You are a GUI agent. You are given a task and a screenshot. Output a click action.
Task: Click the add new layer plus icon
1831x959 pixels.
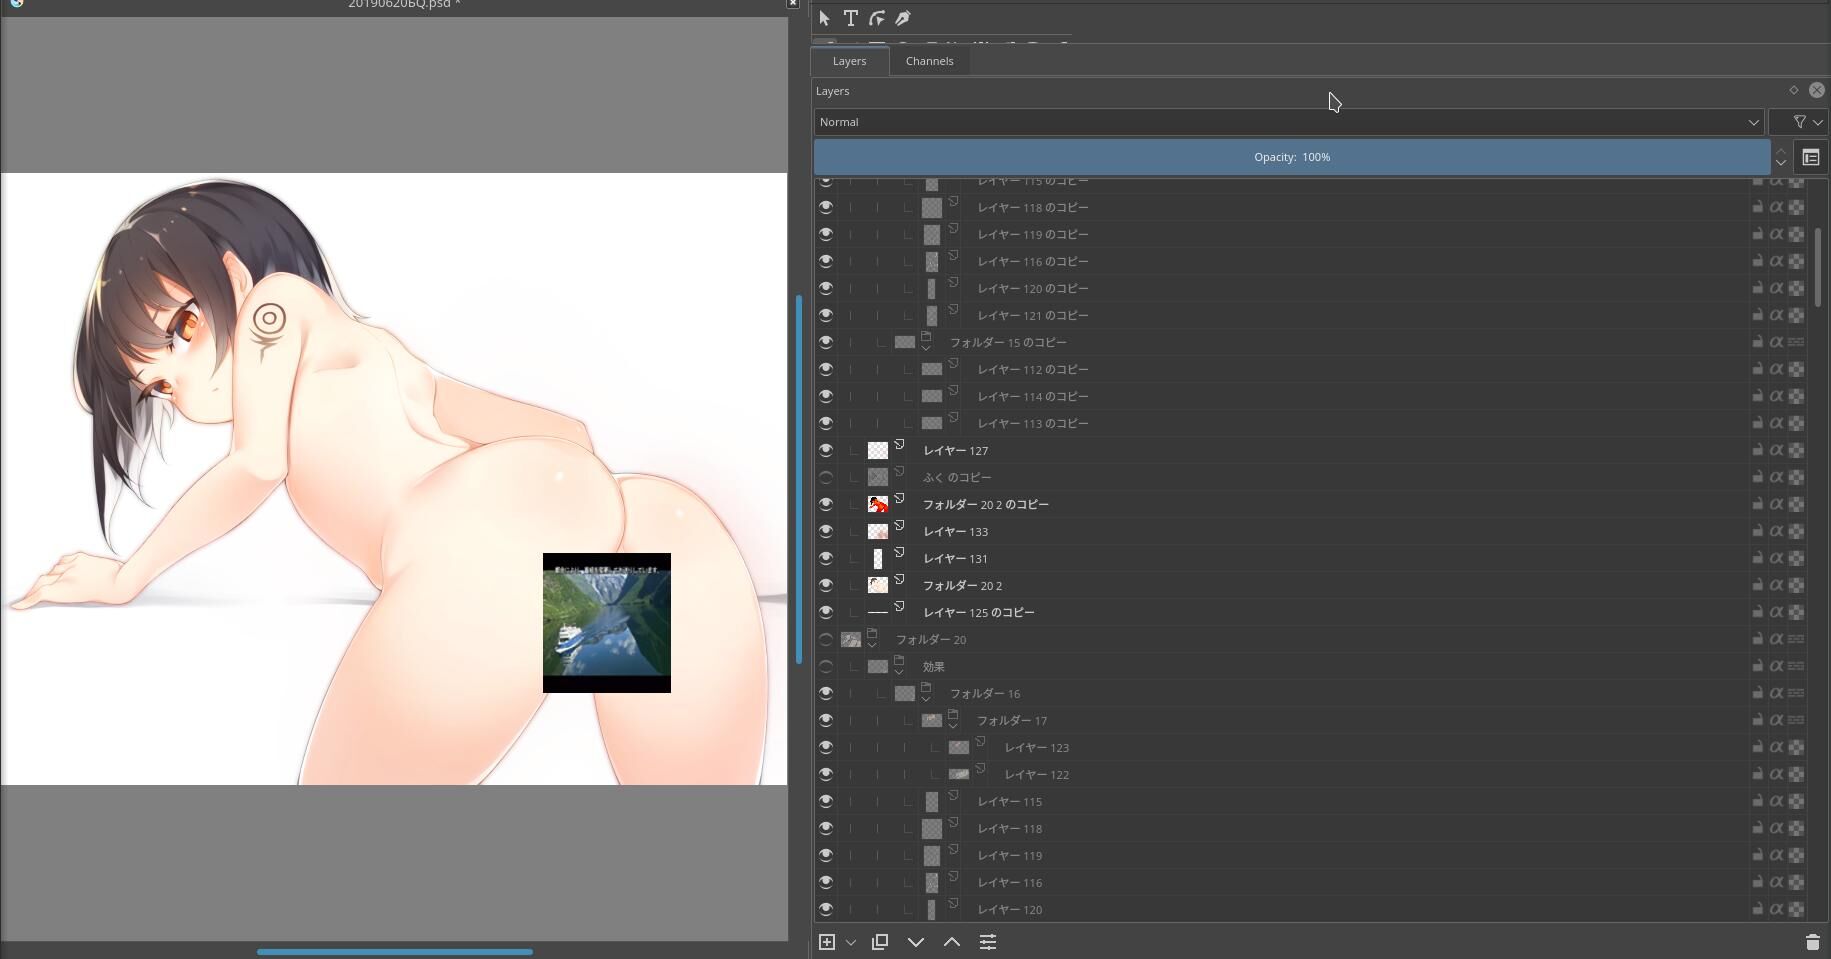tap(827, 942)
